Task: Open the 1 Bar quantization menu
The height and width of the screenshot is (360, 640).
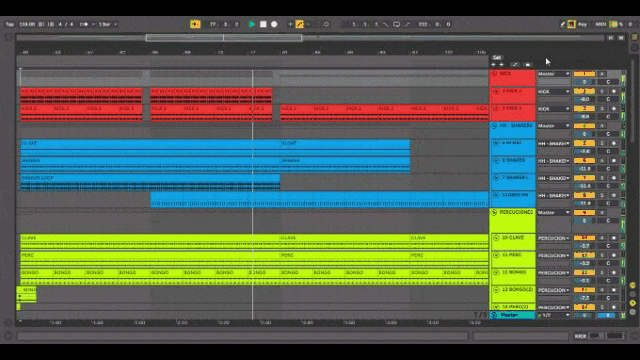Action: [x=107, y=24]
